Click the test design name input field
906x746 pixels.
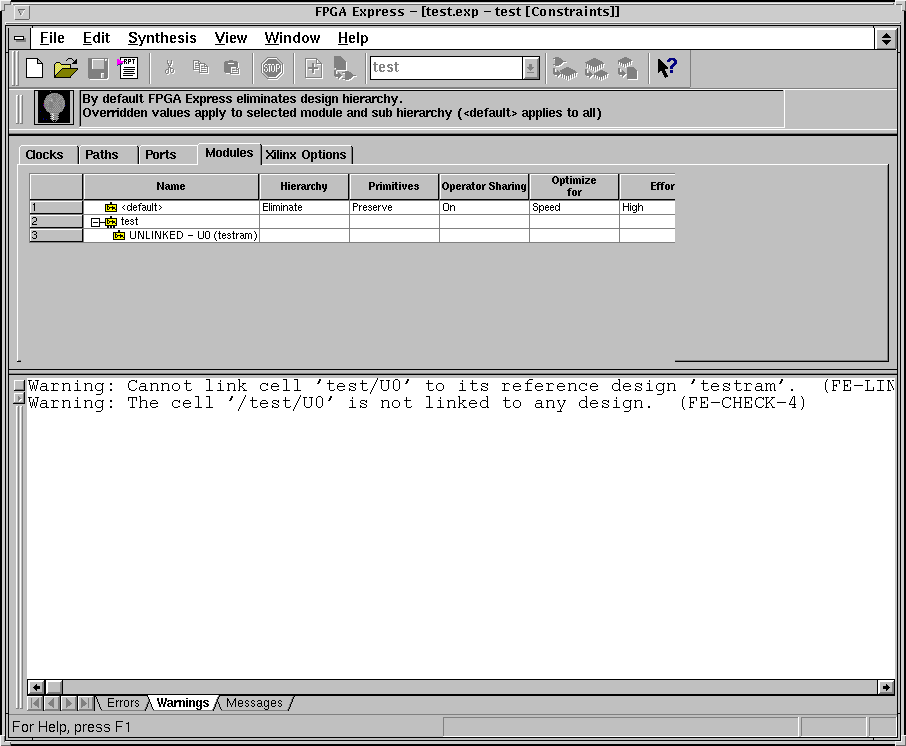[447, 68]
